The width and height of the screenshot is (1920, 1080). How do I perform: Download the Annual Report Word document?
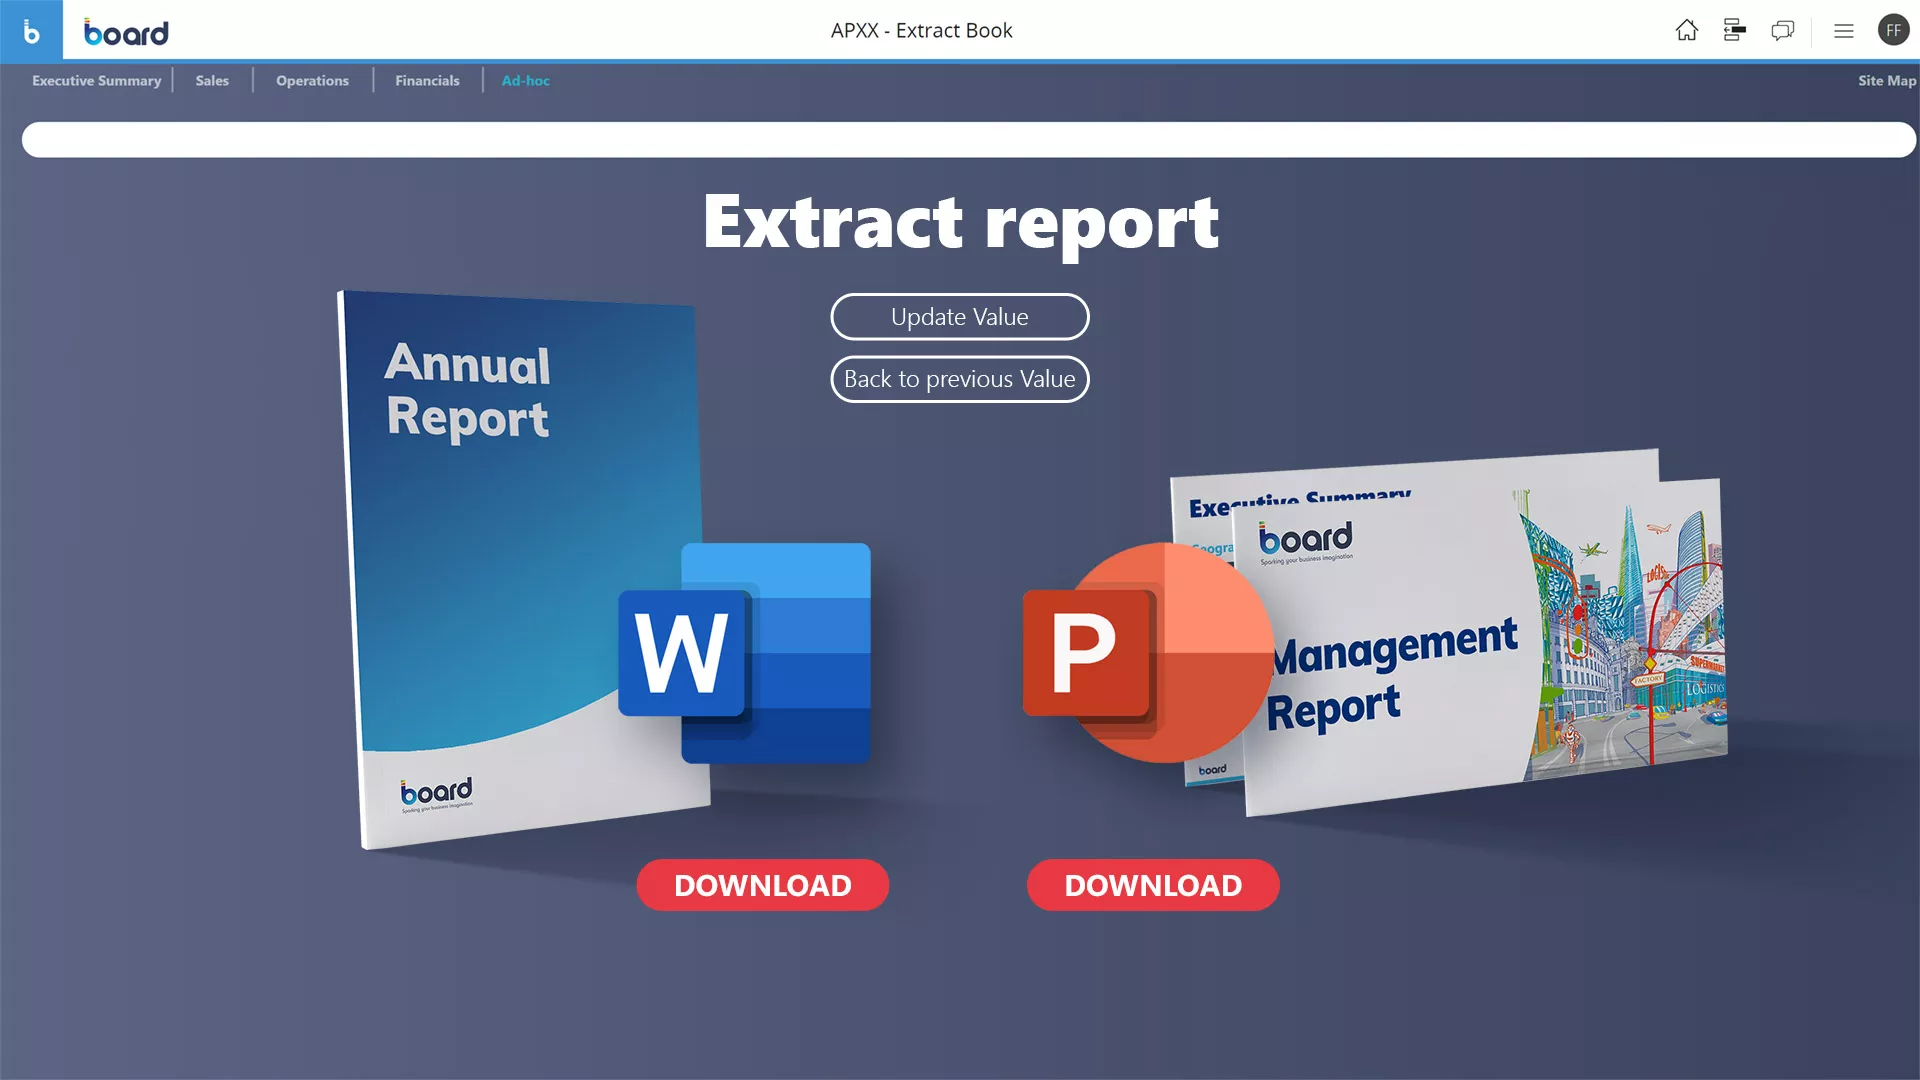(x=762, y=885)
